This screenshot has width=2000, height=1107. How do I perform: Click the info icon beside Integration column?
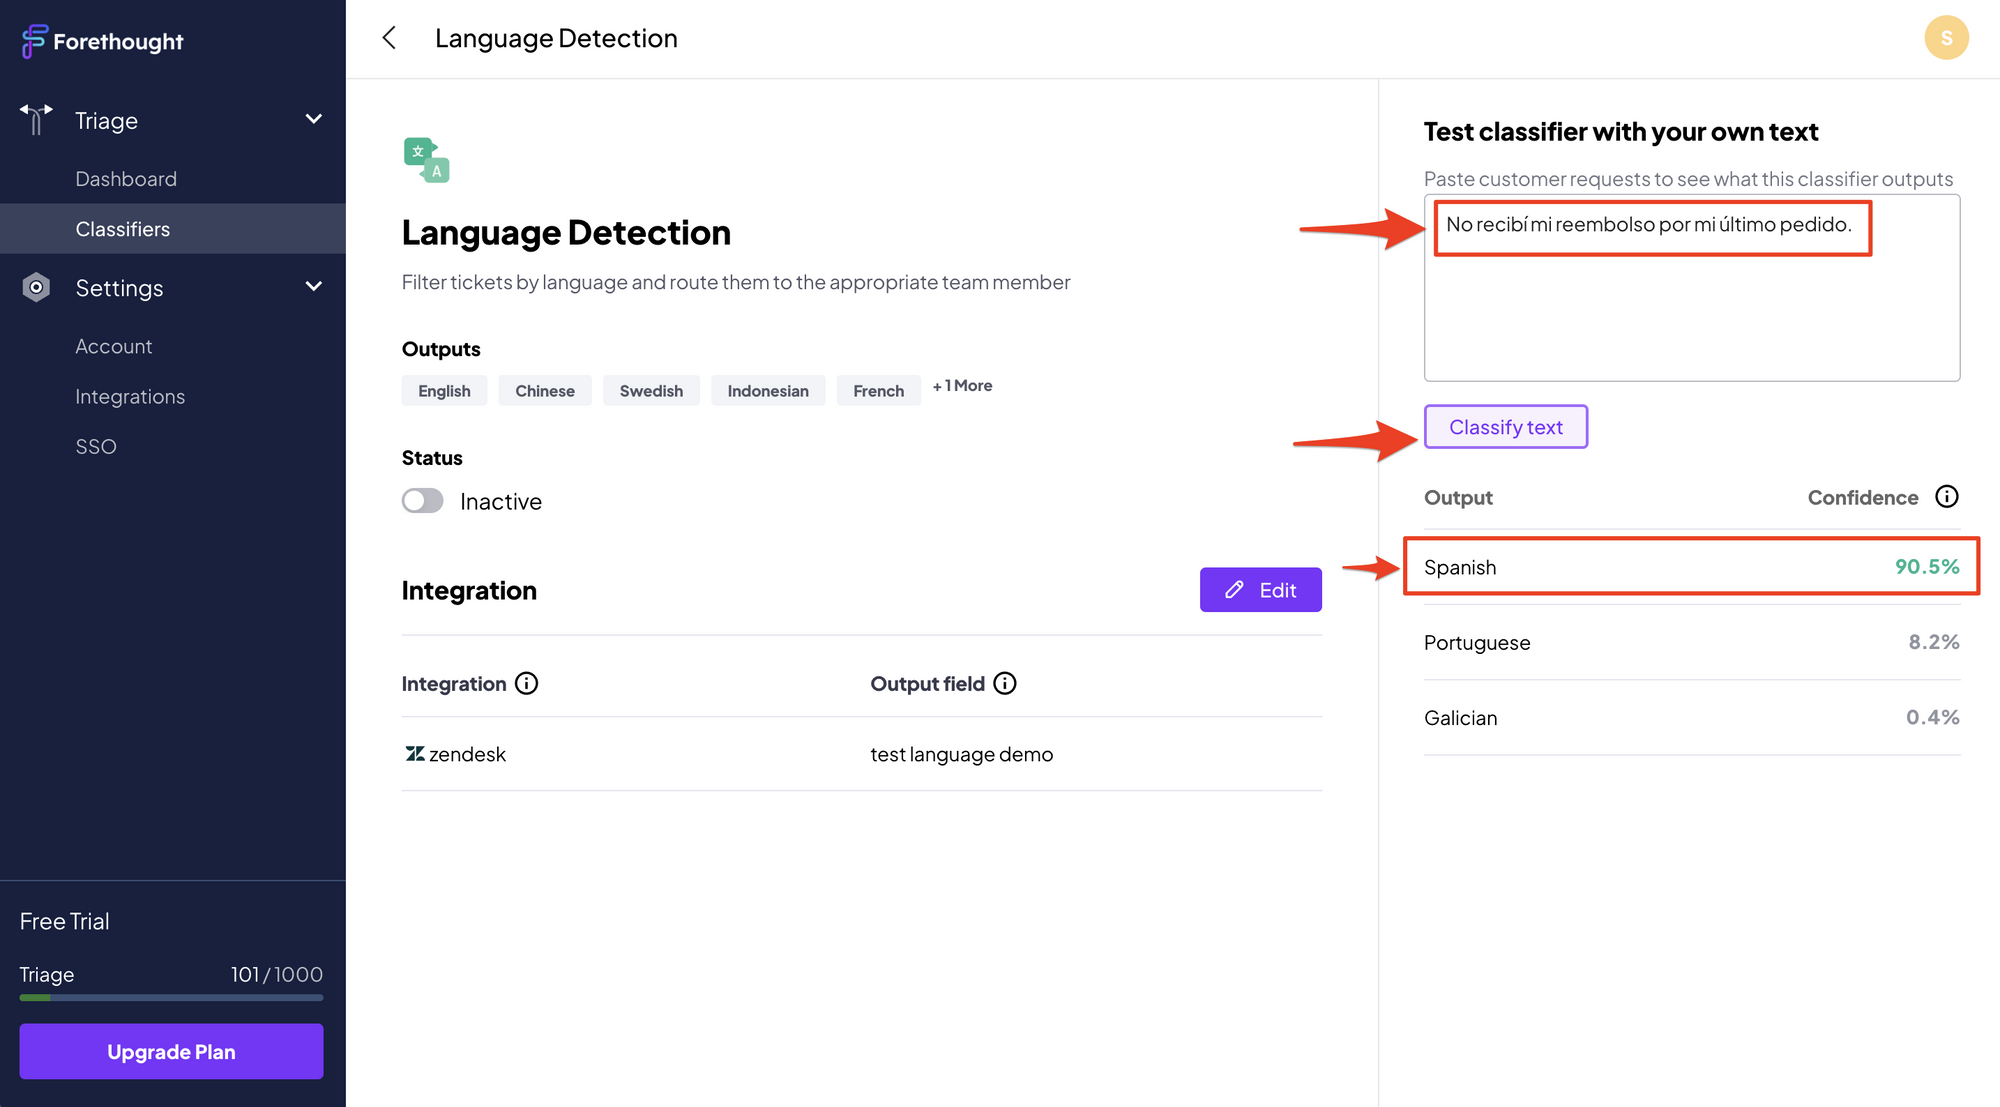(x=526, y=683)
